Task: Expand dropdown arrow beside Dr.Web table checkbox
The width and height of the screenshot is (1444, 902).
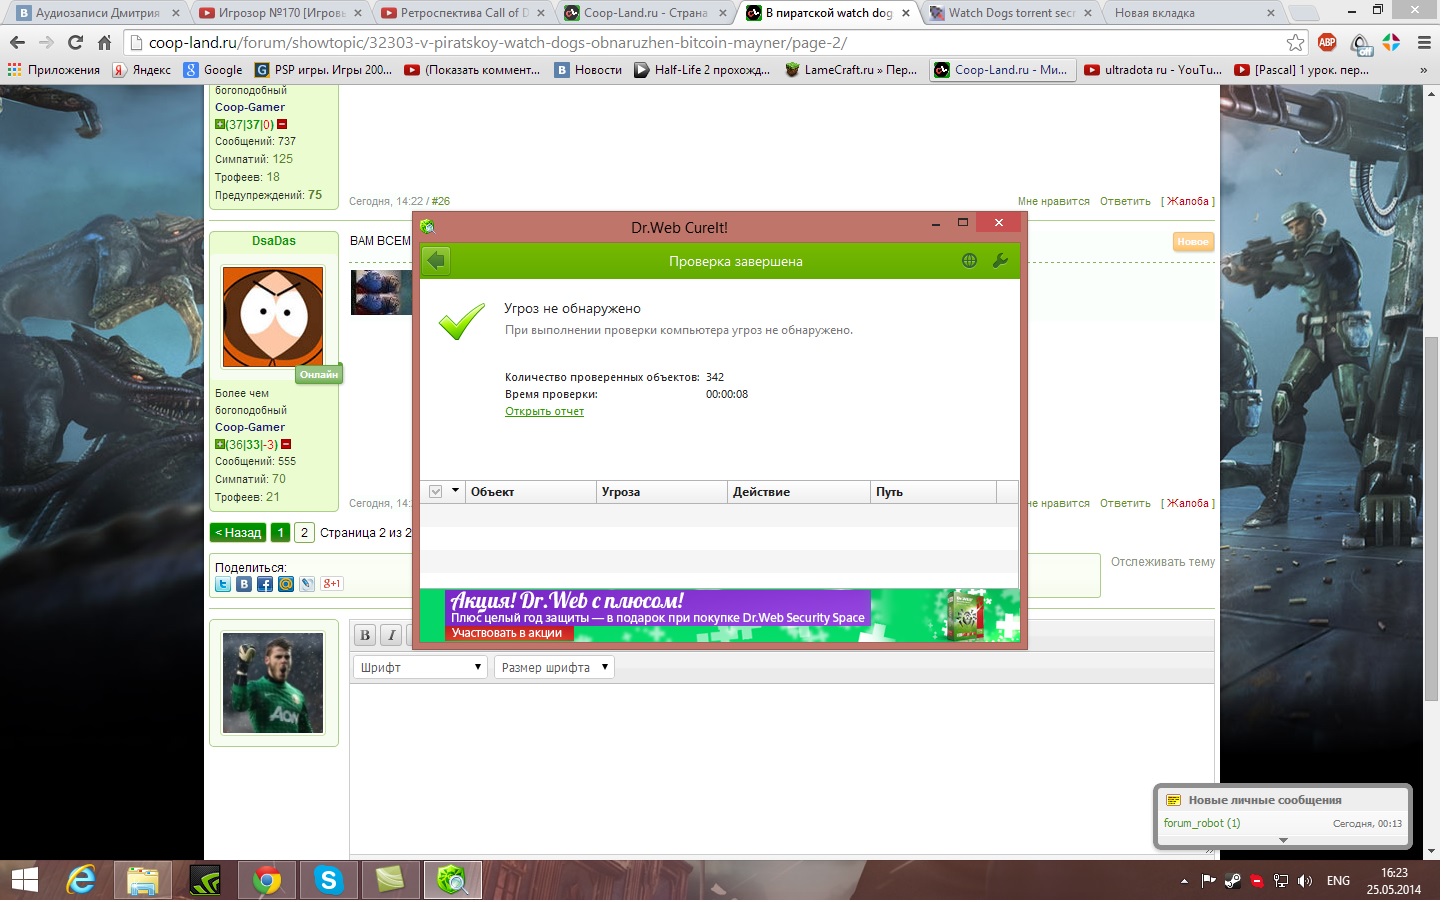Action: 456,491
